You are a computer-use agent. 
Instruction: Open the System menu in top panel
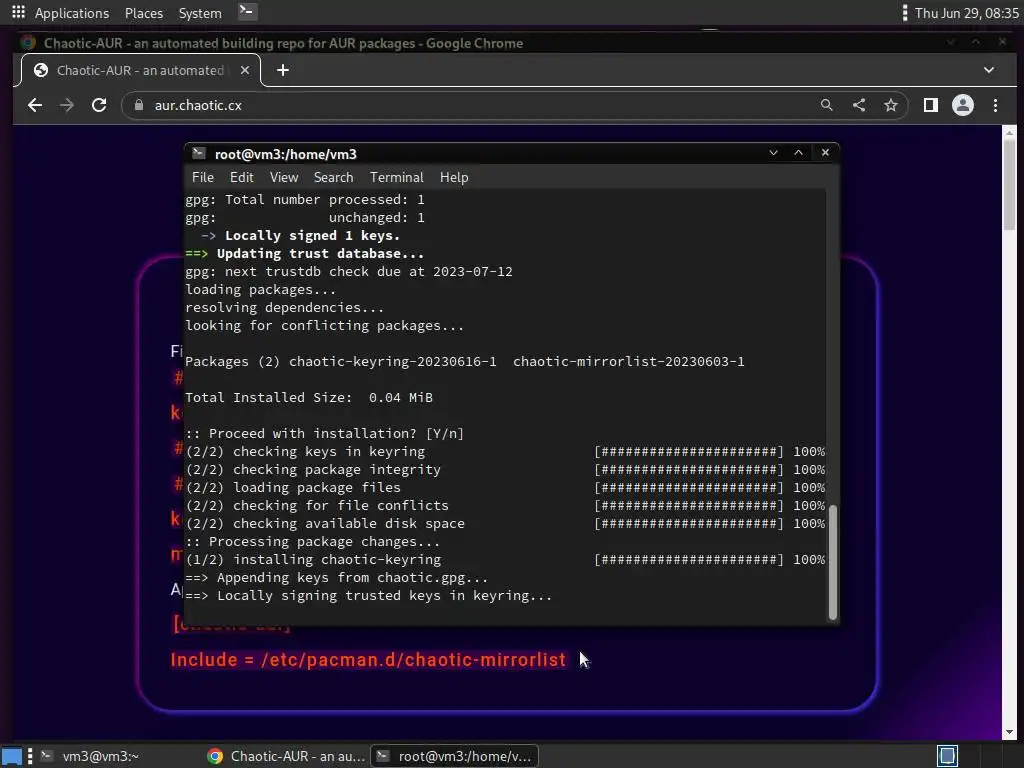pos(200,13)
